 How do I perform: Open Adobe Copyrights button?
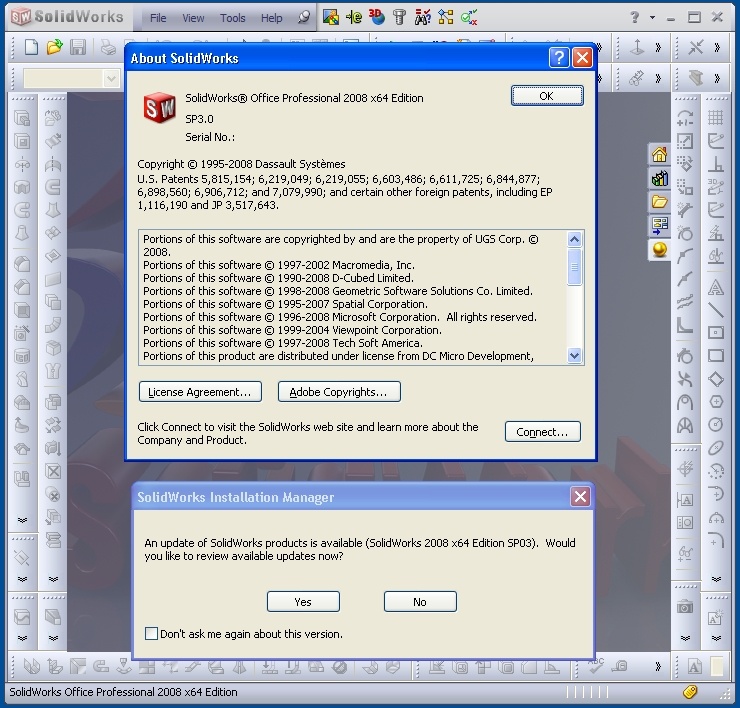coord(339,392)
